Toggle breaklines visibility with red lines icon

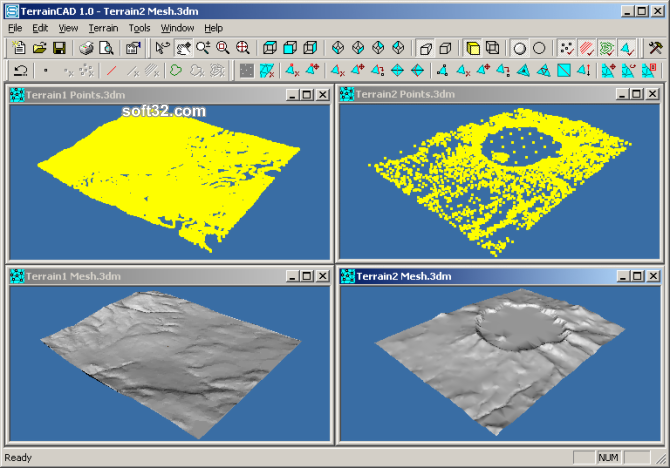587,48
